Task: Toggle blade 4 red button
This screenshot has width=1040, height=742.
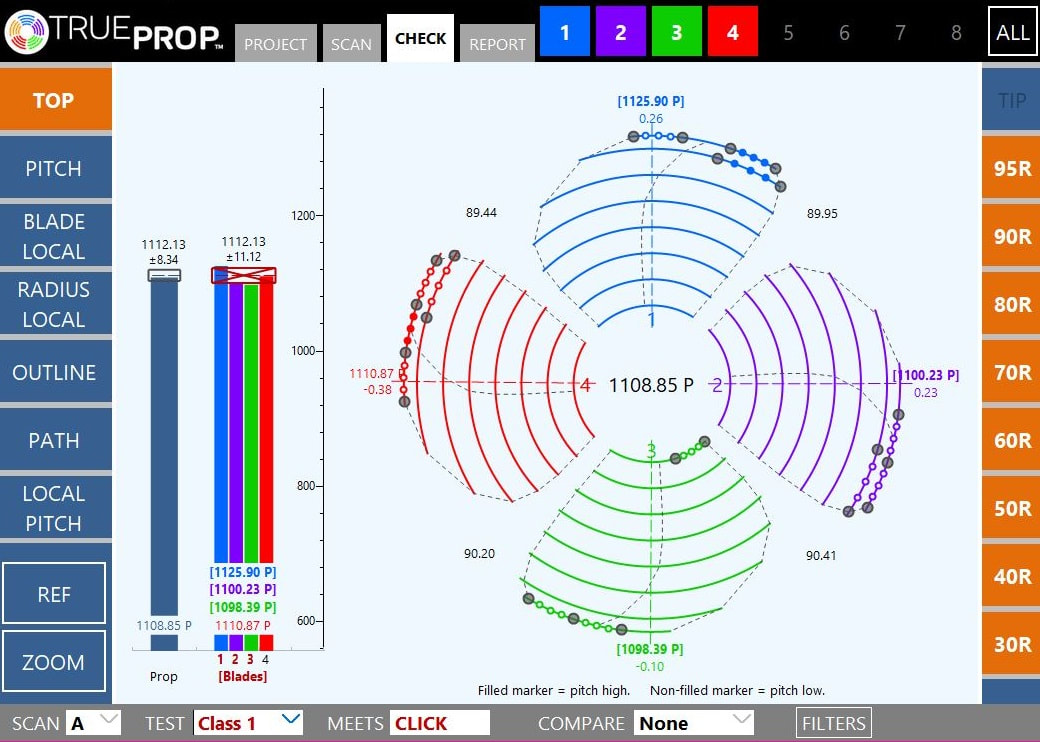Action: (x=733, y=32)
